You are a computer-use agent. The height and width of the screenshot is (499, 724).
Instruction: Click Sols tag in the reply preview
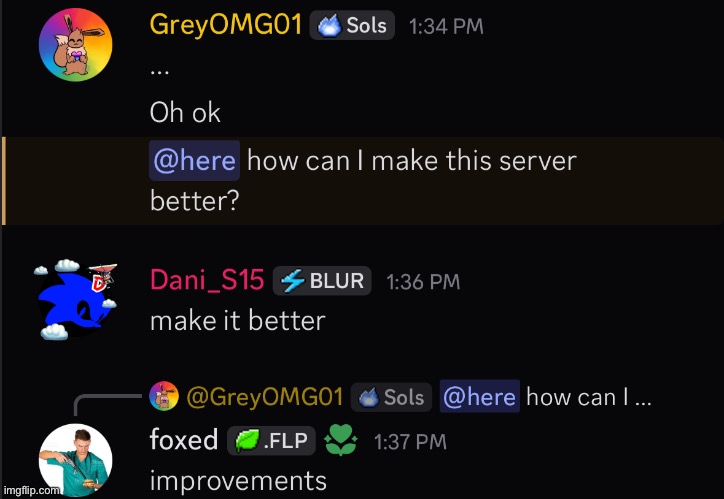tap(391, 397)
